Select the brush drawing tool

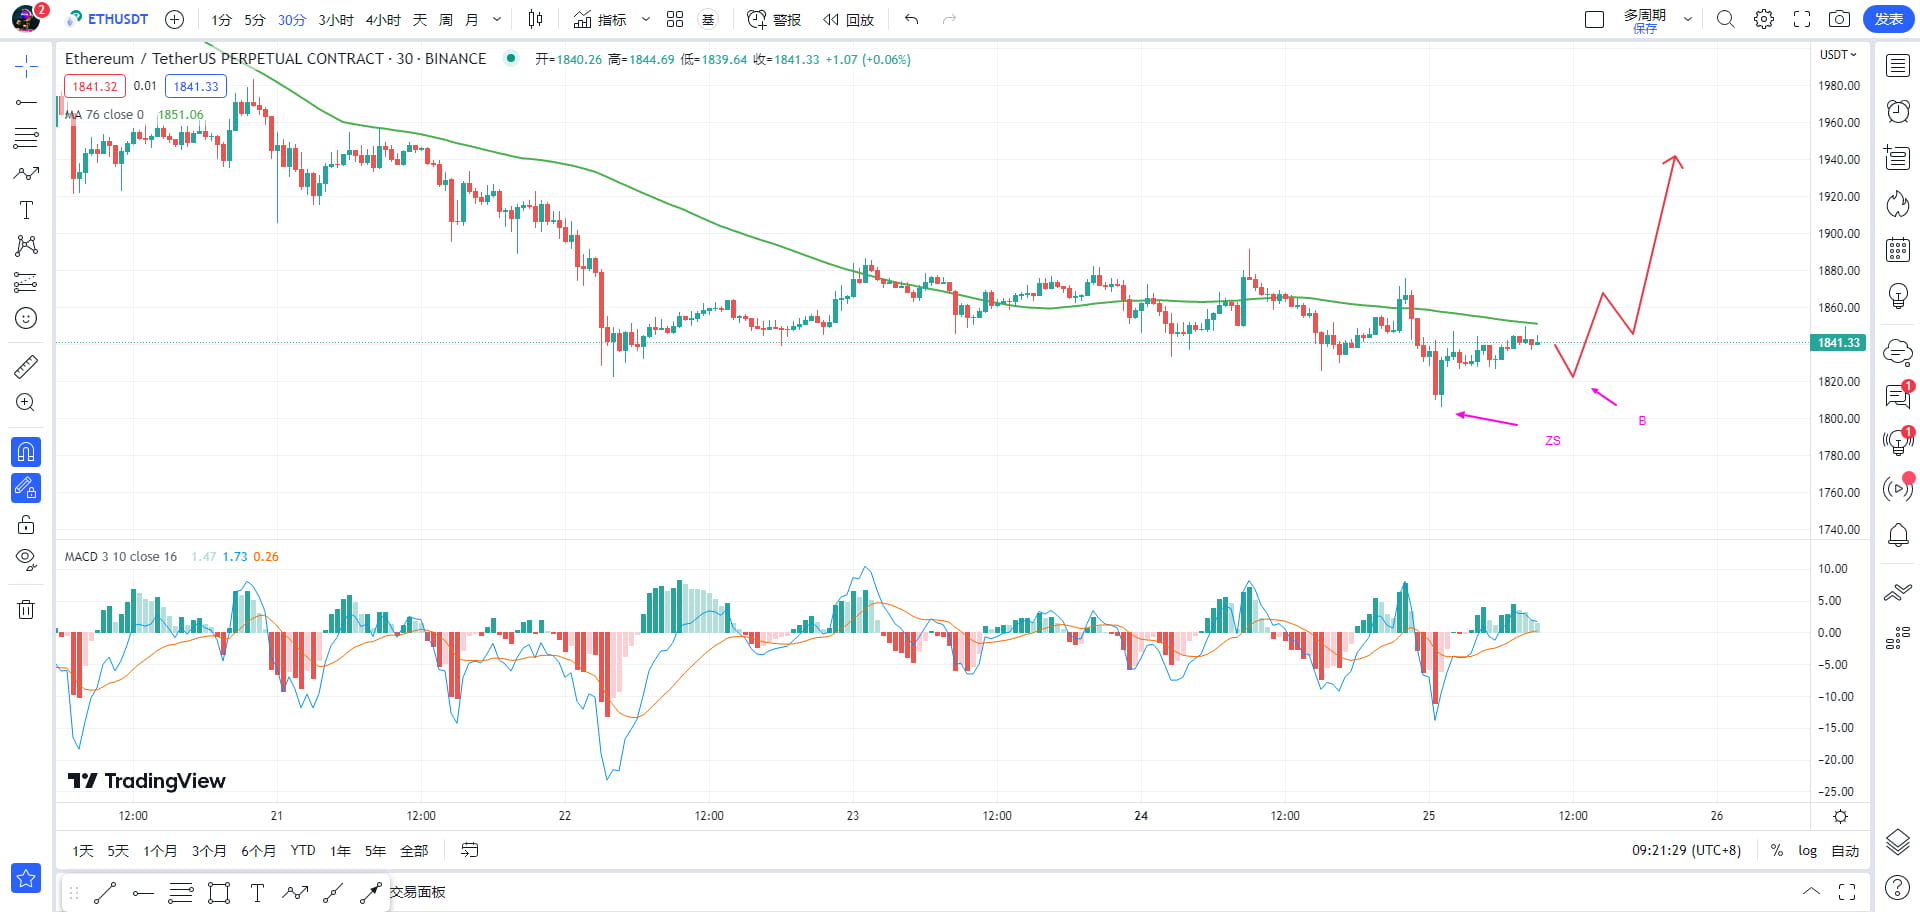[x=26, y=174]
